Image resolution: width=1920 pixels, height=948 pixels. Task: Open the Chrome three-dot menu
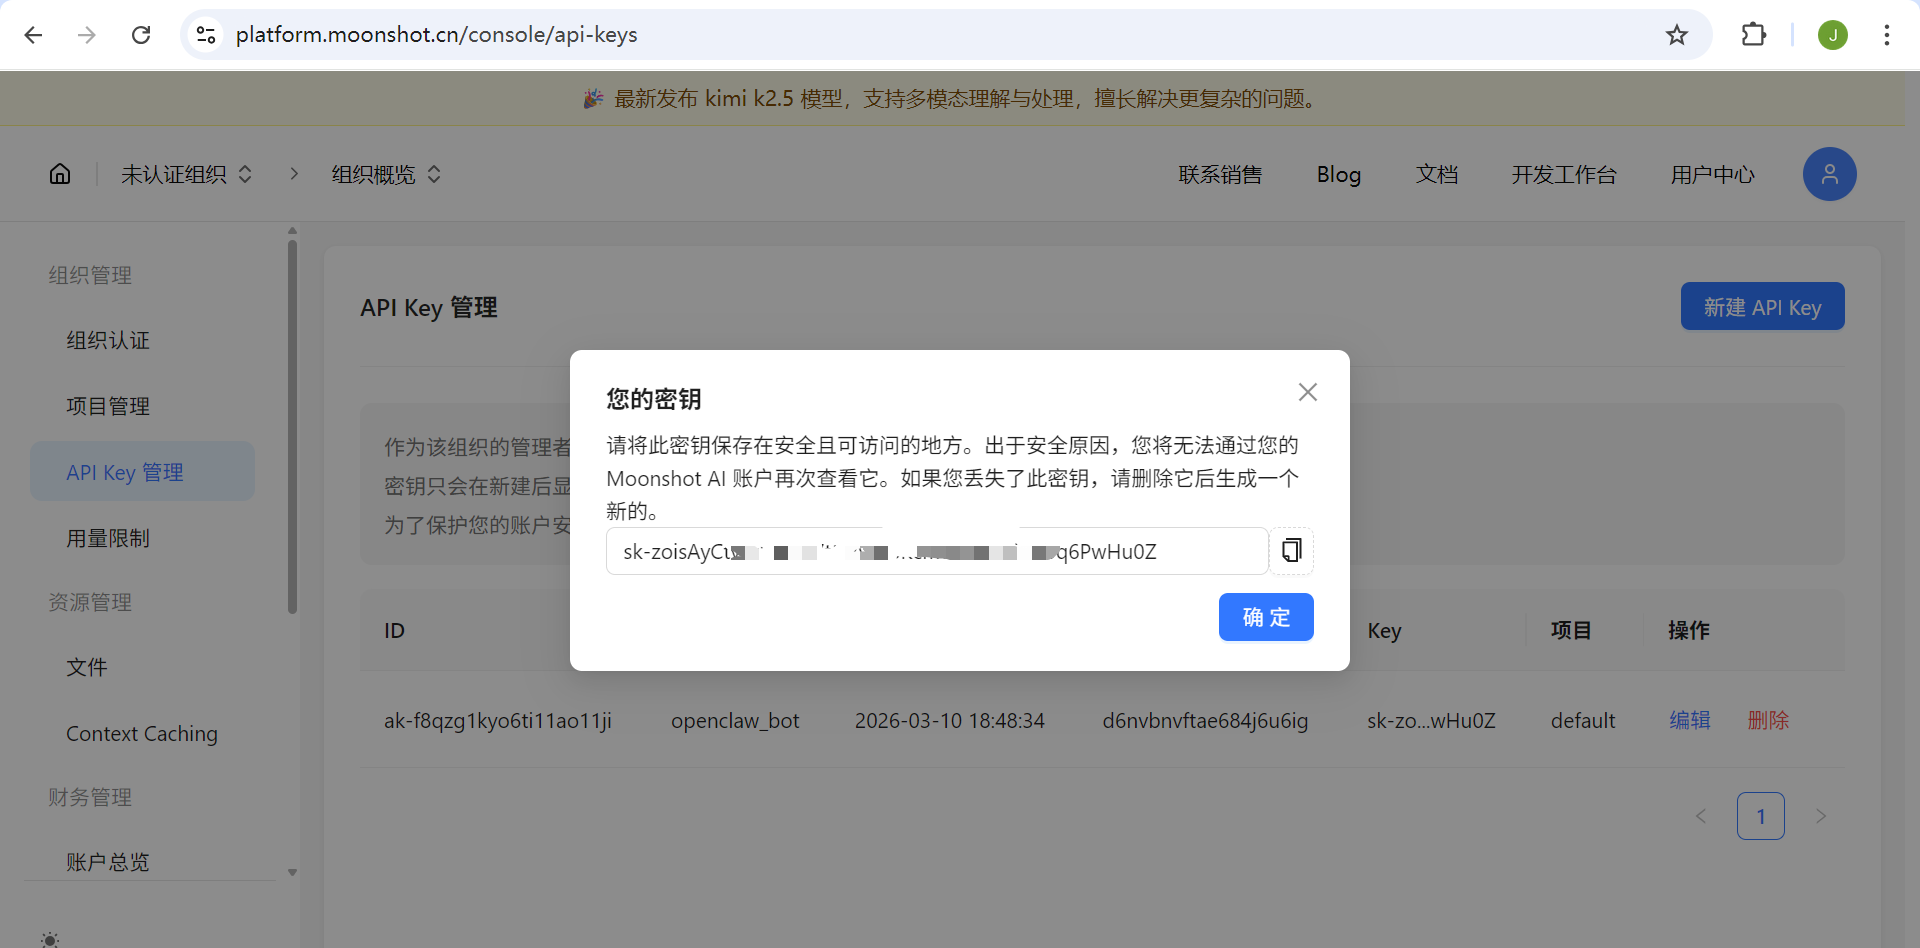click(1887, 35)
